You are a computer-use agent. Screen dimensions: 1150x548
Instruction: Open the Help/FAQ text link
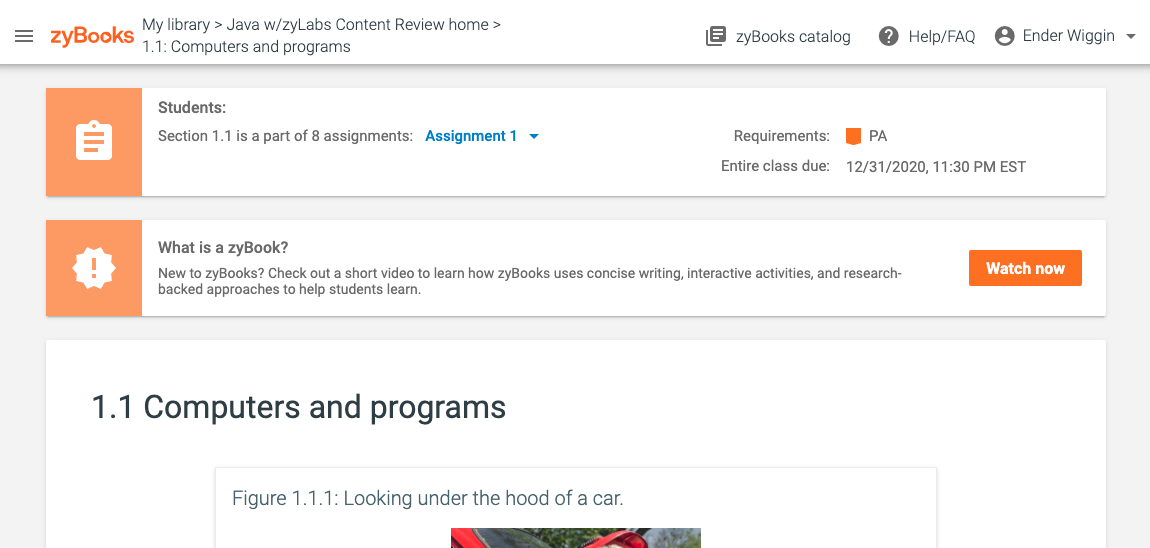(x=941, y=36)
